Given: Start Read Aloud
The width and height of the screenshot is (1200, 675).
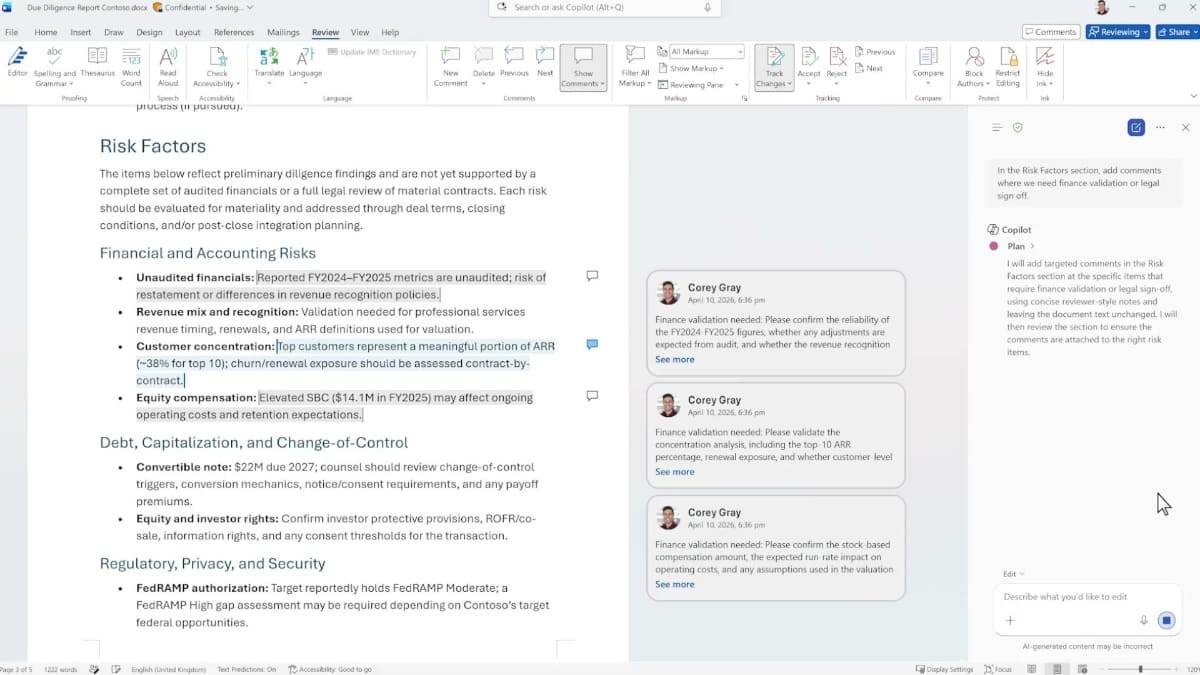Looking at the screenshot, I should point(168,66).
